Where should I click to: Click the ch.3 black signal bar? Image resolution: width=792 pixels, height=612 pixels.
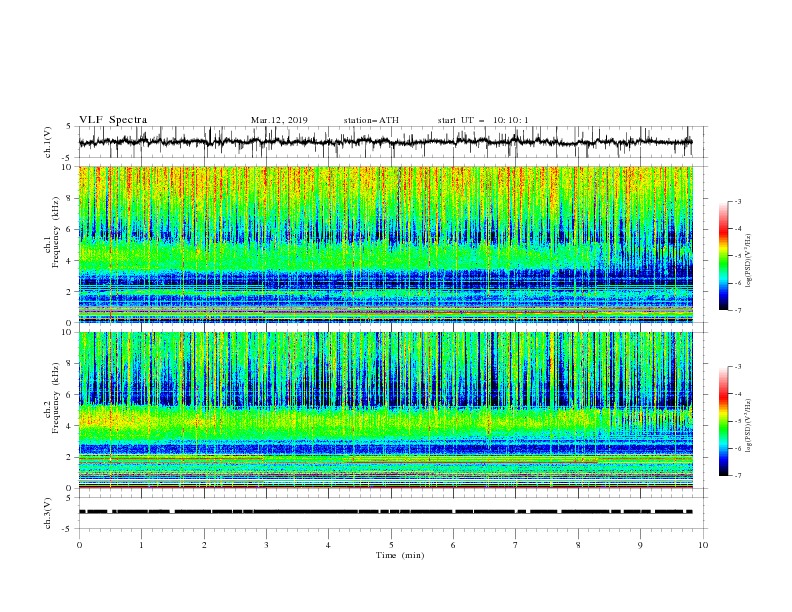click(x=385, y=512)
